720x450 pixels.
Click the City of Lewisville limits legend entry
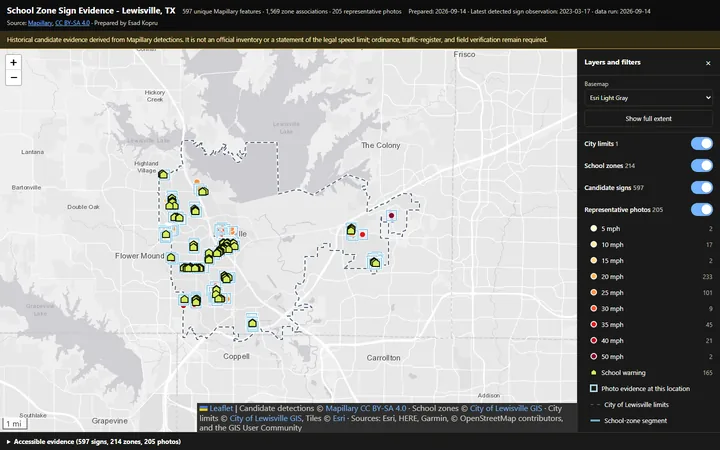coord(636,405)
